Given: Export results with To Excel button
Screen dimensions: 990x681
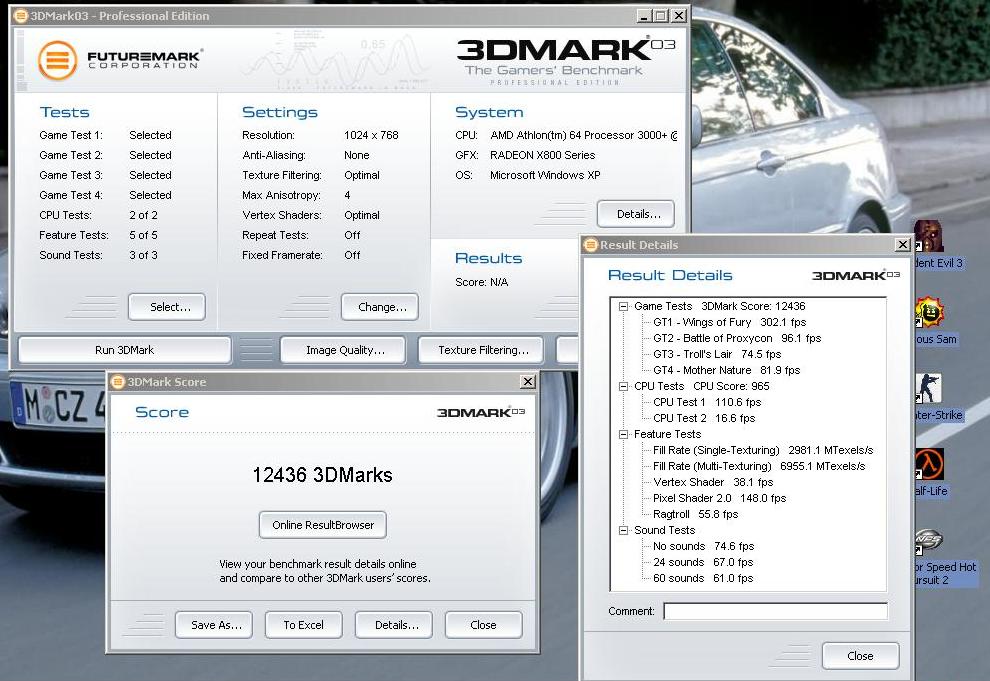Looking at the screenshot, I should [x=304, y=625].
